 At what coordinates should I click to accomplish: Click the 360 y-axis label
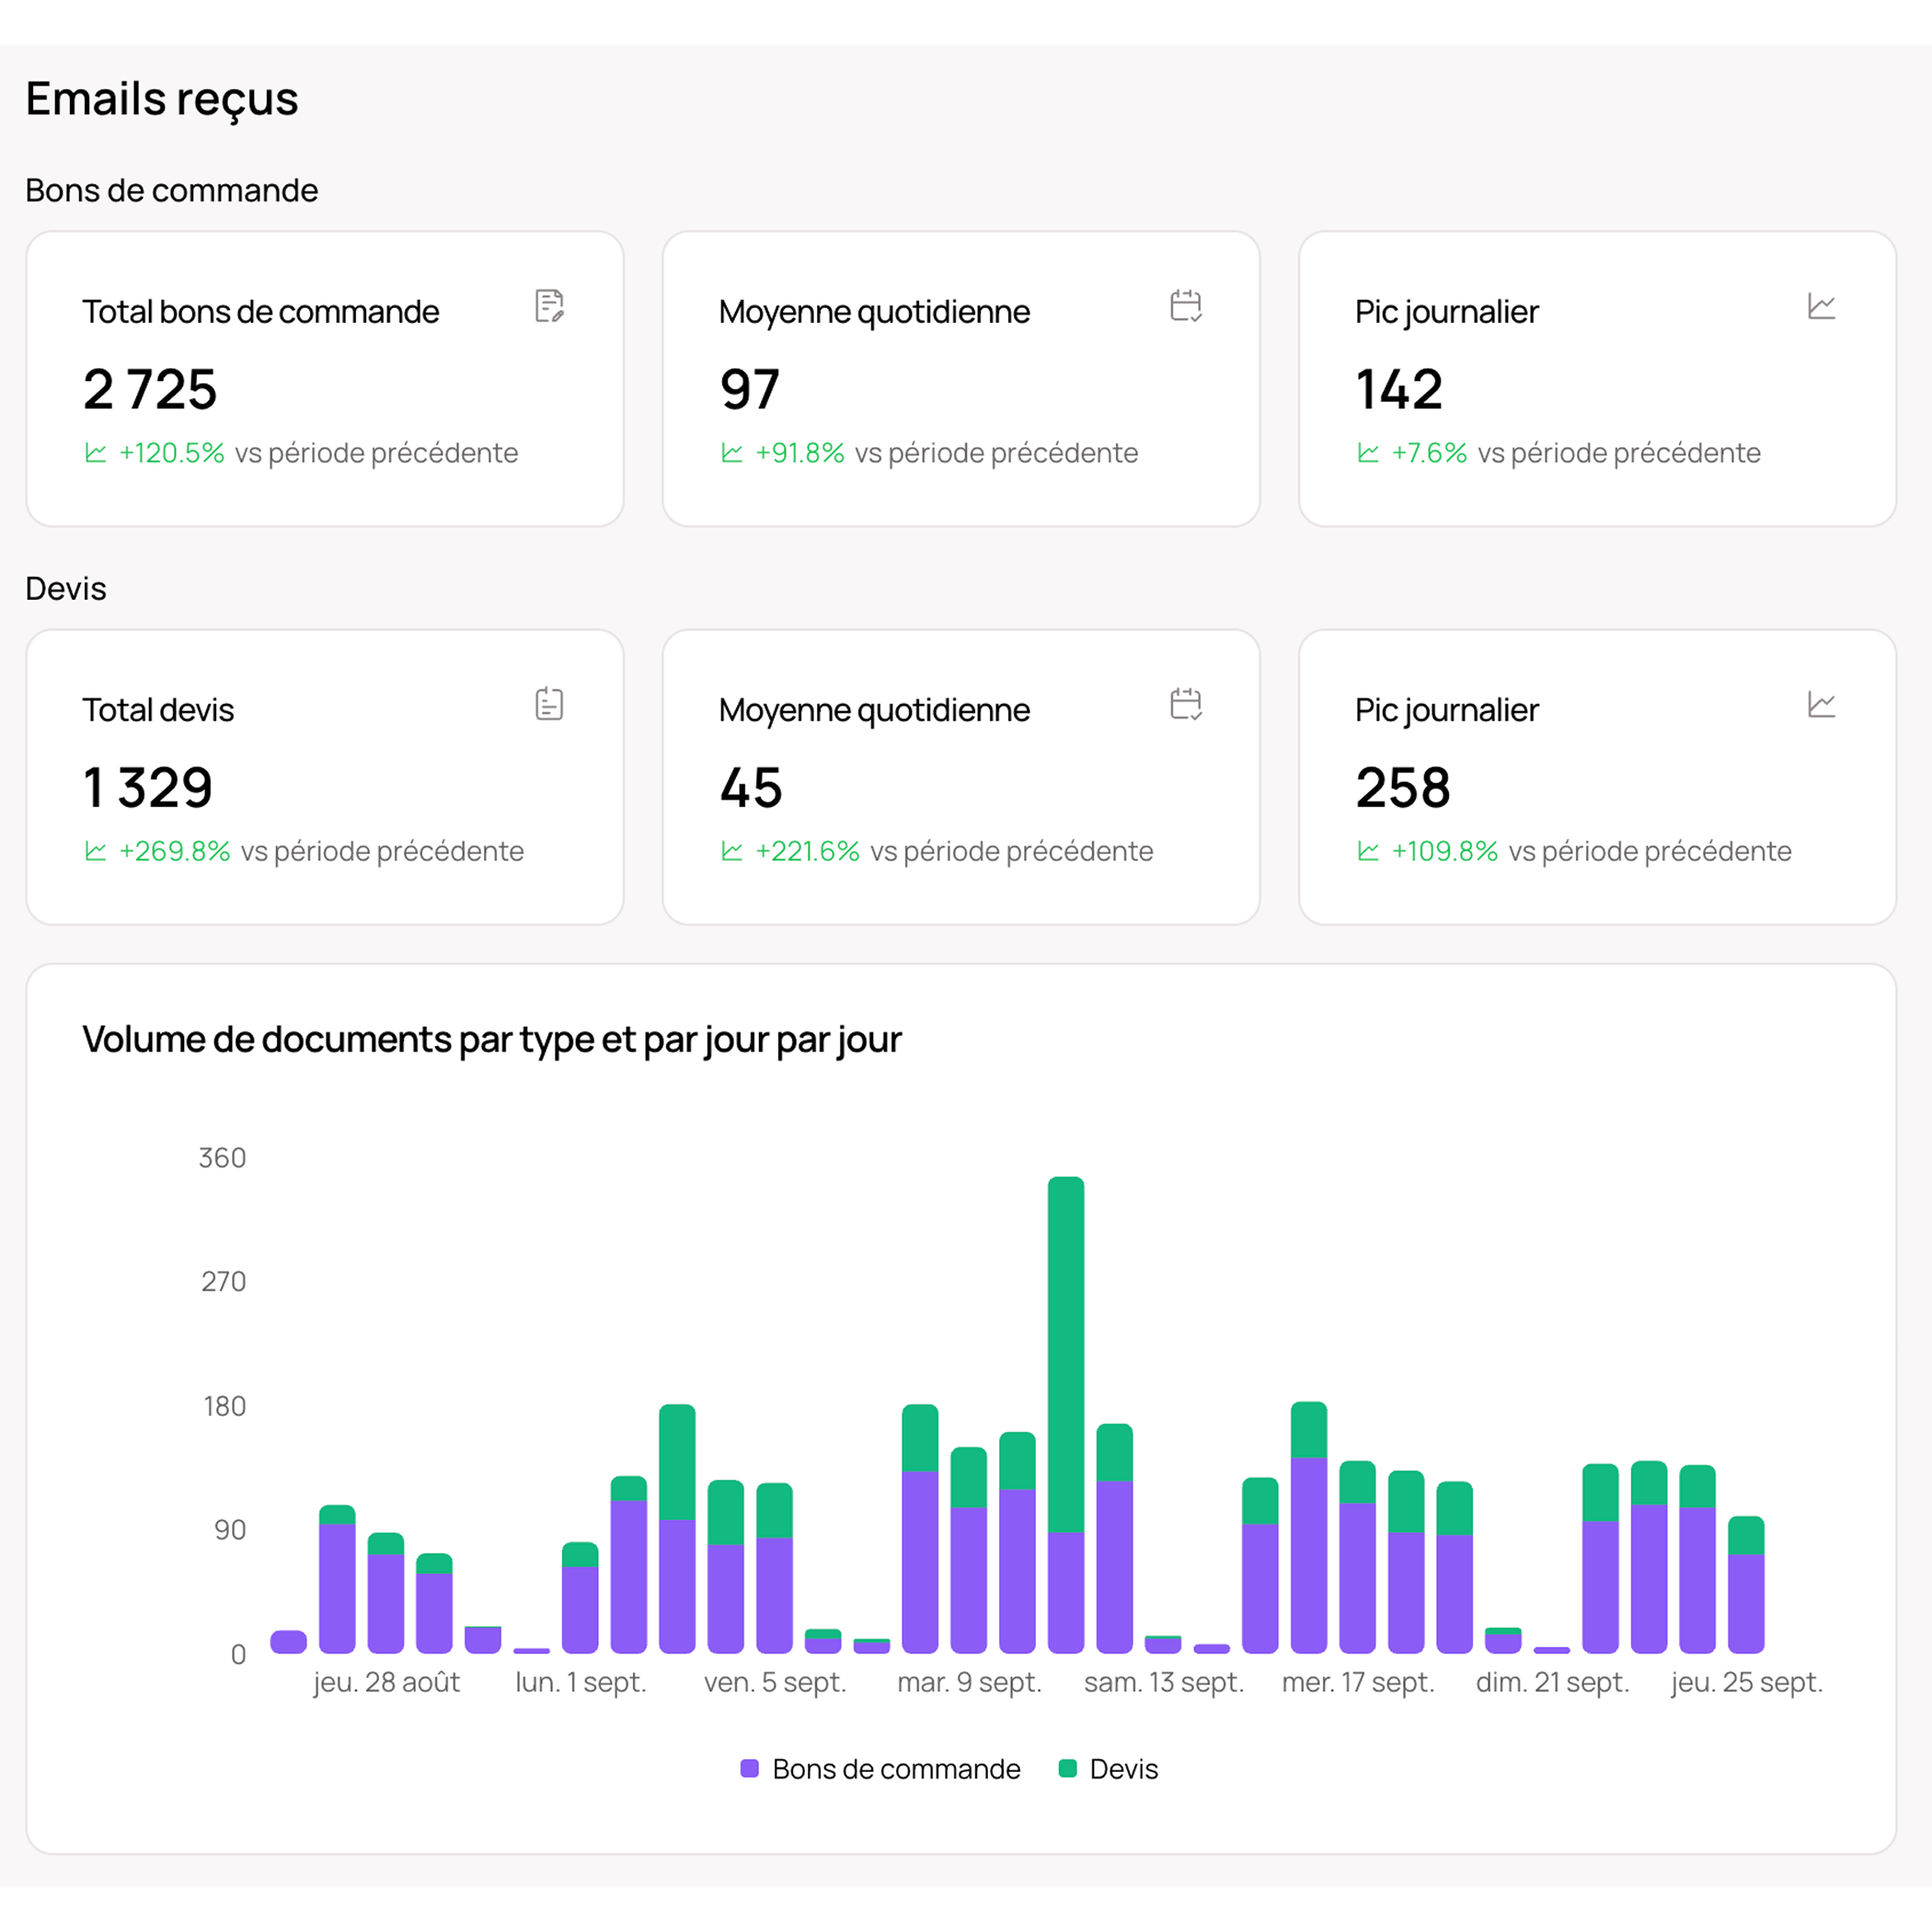tap(222, 1158)
